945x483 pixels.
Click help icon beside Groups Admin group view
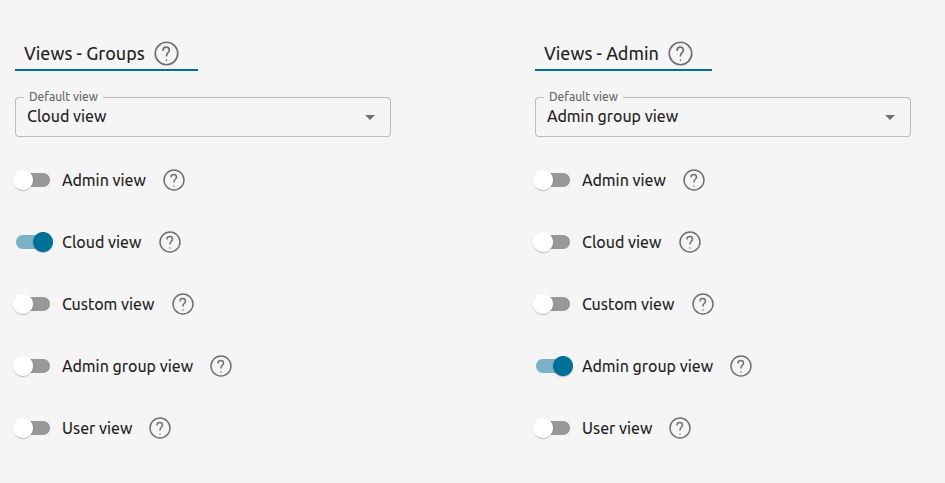221,366
